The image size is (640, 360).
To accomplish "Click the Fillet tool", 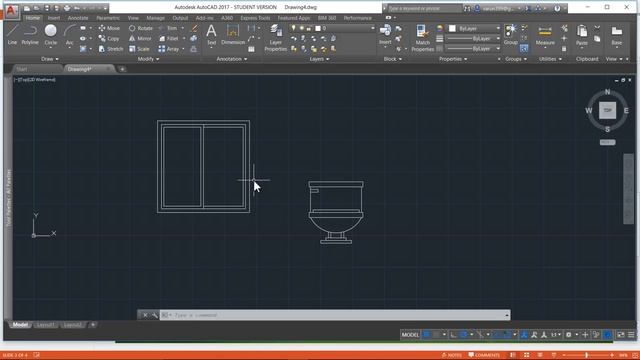I will 169,38.
